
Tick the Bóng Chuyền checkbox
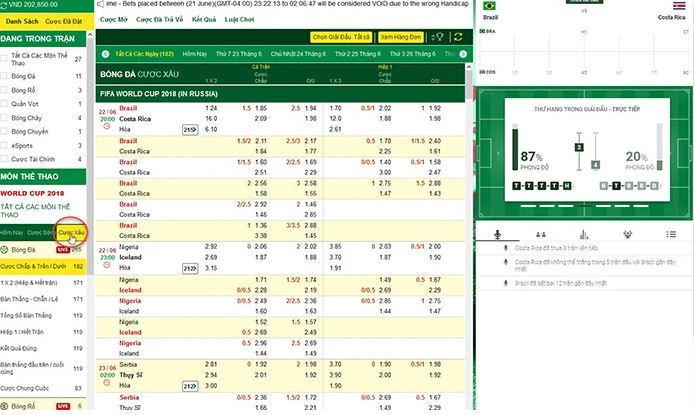click(4, 131)
